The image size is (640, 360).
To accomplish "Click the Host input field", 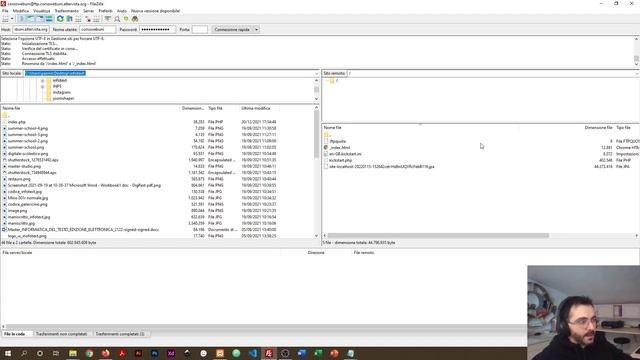I will click(31, 29).
